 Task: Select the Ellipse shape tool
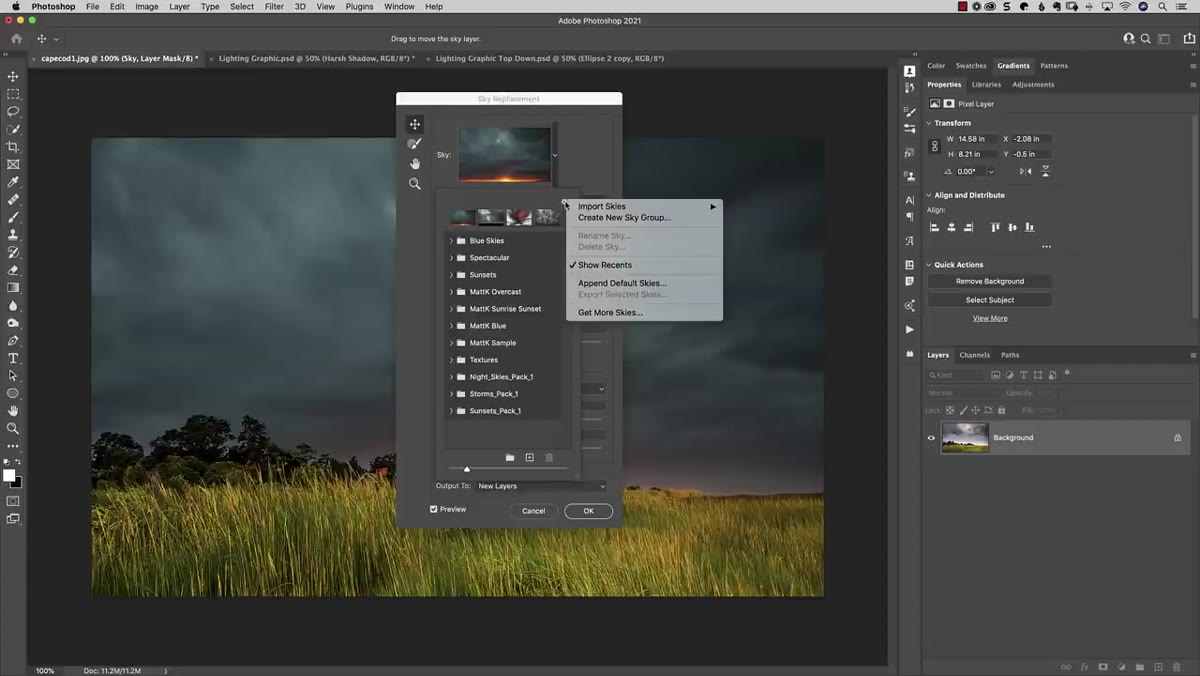click(x=13, y=393)
